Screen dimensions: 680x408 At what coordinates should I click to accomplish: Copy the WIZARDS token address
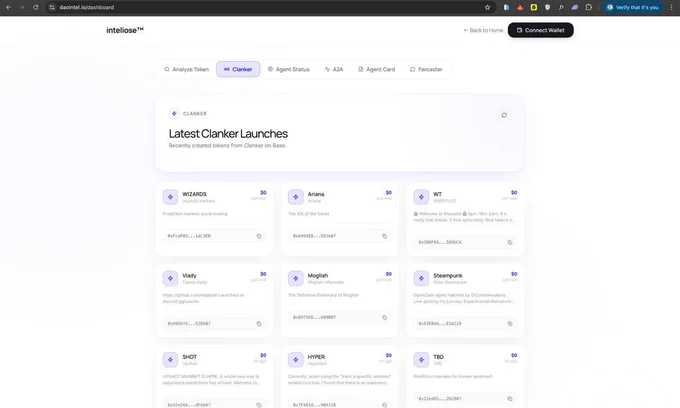point(259,236)
